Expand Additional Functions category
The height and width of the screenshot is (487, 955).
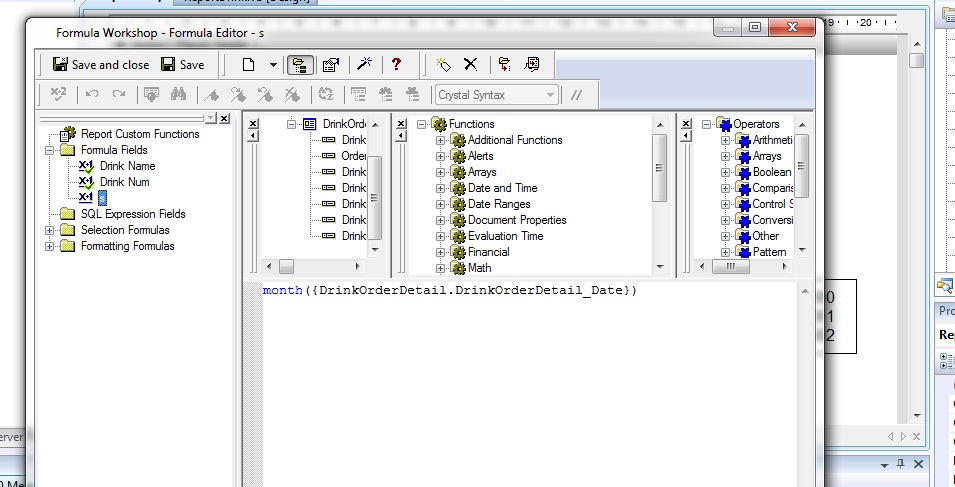pos(440,141)
